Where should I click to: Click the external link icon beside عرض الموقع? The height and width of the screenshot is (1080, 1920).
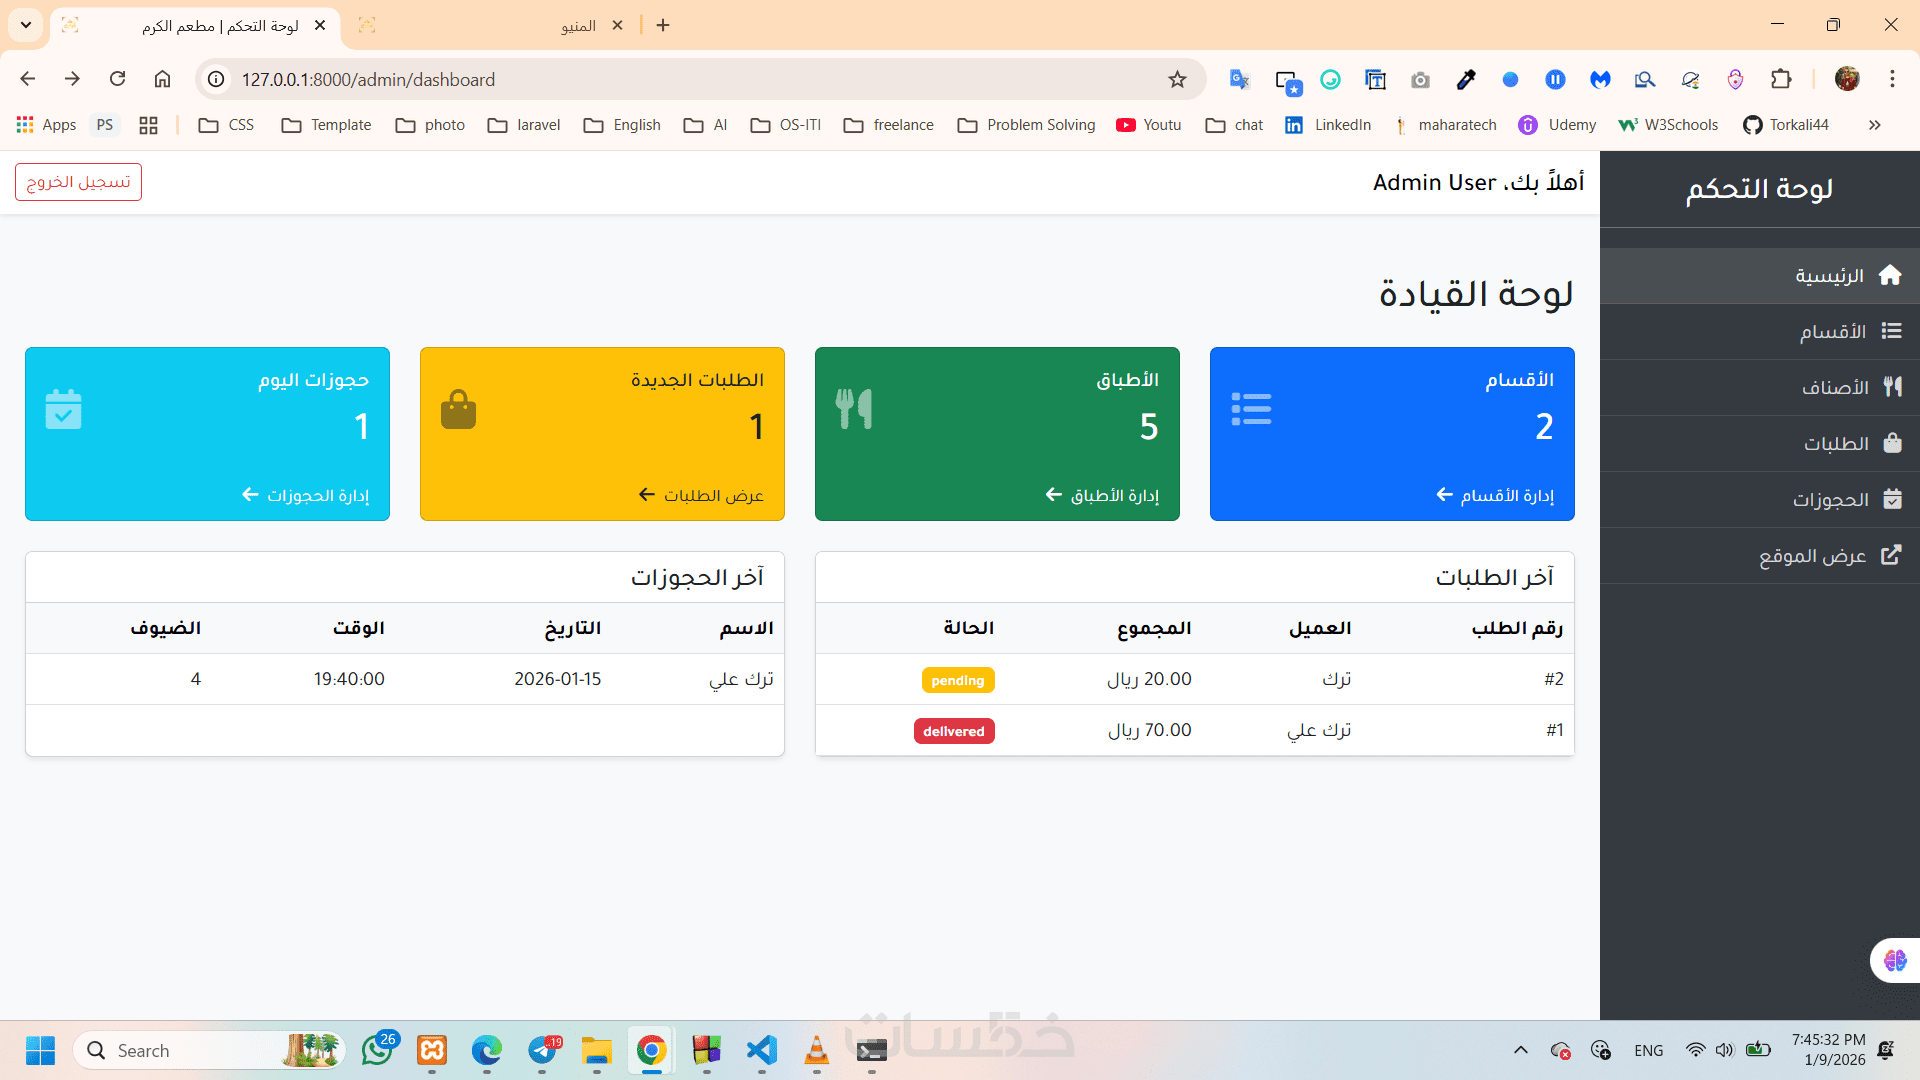click(x=1891, y=555)
